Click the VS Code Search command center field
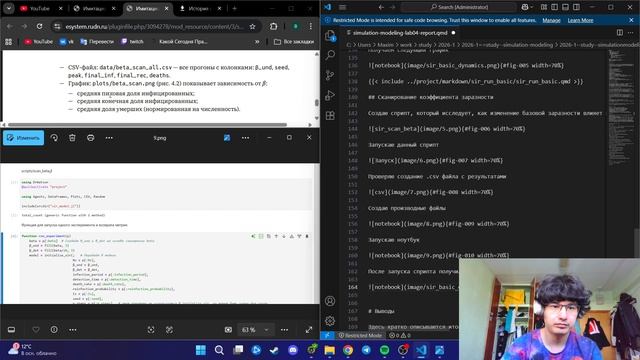 click(459, 7)
